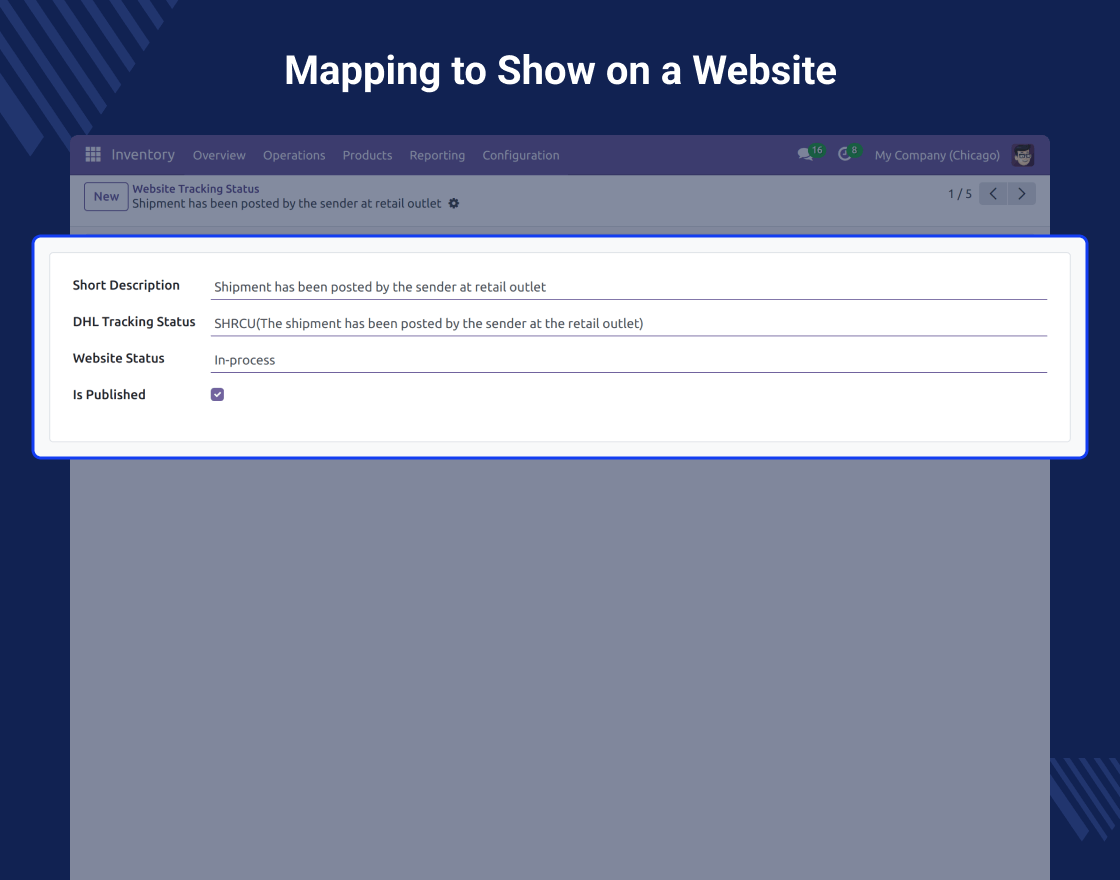1120x880 pixels.
Task: Click the Inventory app title
Action: (143, 155)
